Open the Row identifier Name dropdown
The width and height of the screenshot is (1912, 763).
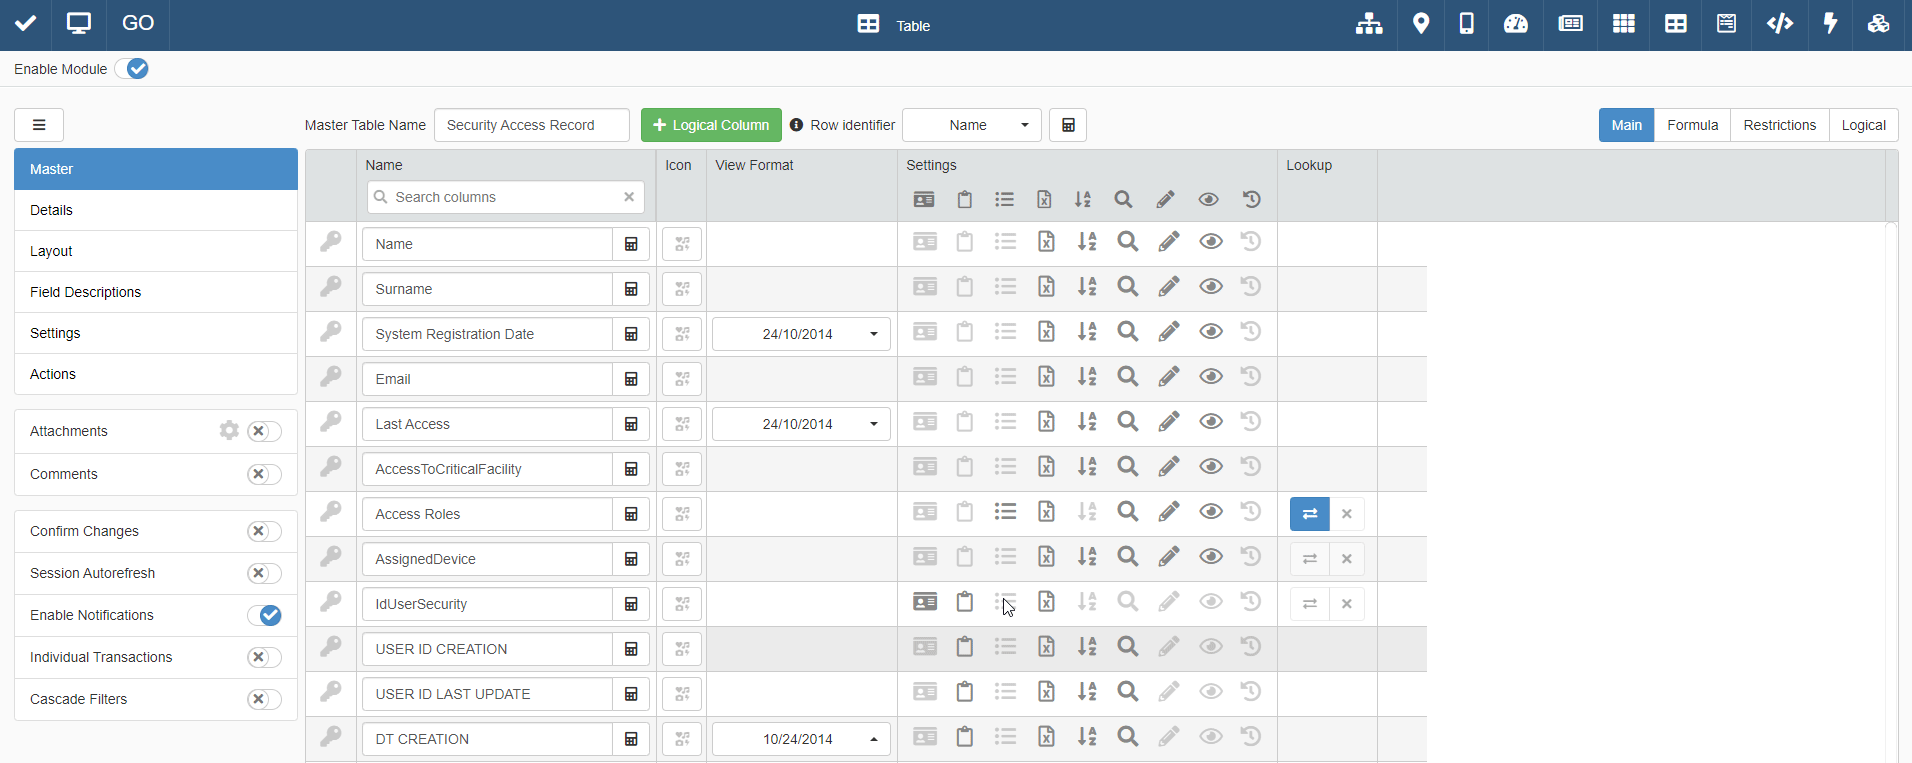tap(971, 125)
